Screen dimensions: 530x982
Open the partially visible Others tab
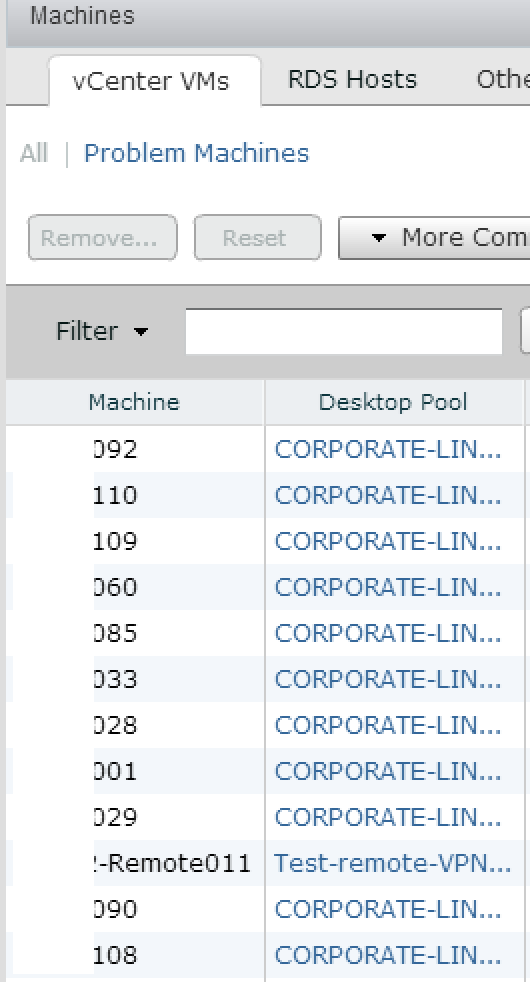click(502, 80)
